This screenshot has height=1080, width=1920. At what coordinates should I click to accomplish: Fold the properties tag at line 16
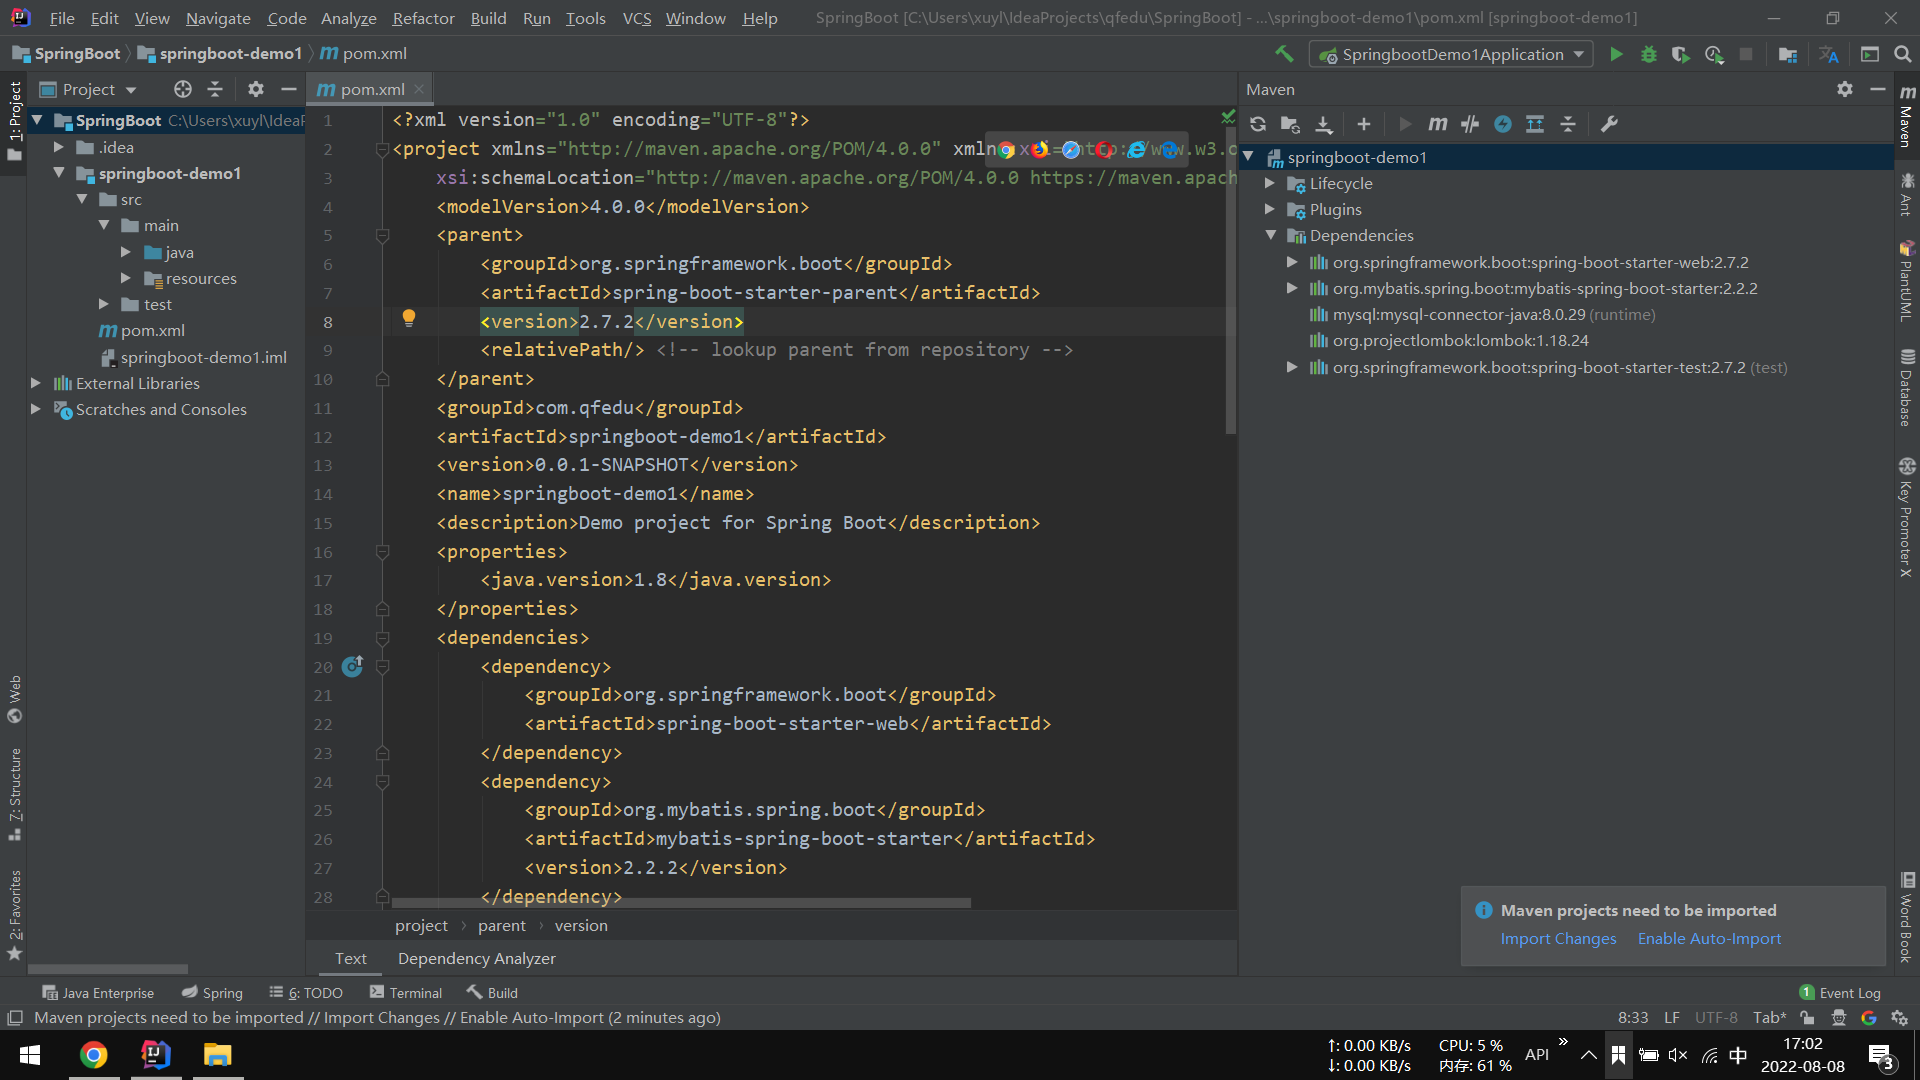point(381,552)
